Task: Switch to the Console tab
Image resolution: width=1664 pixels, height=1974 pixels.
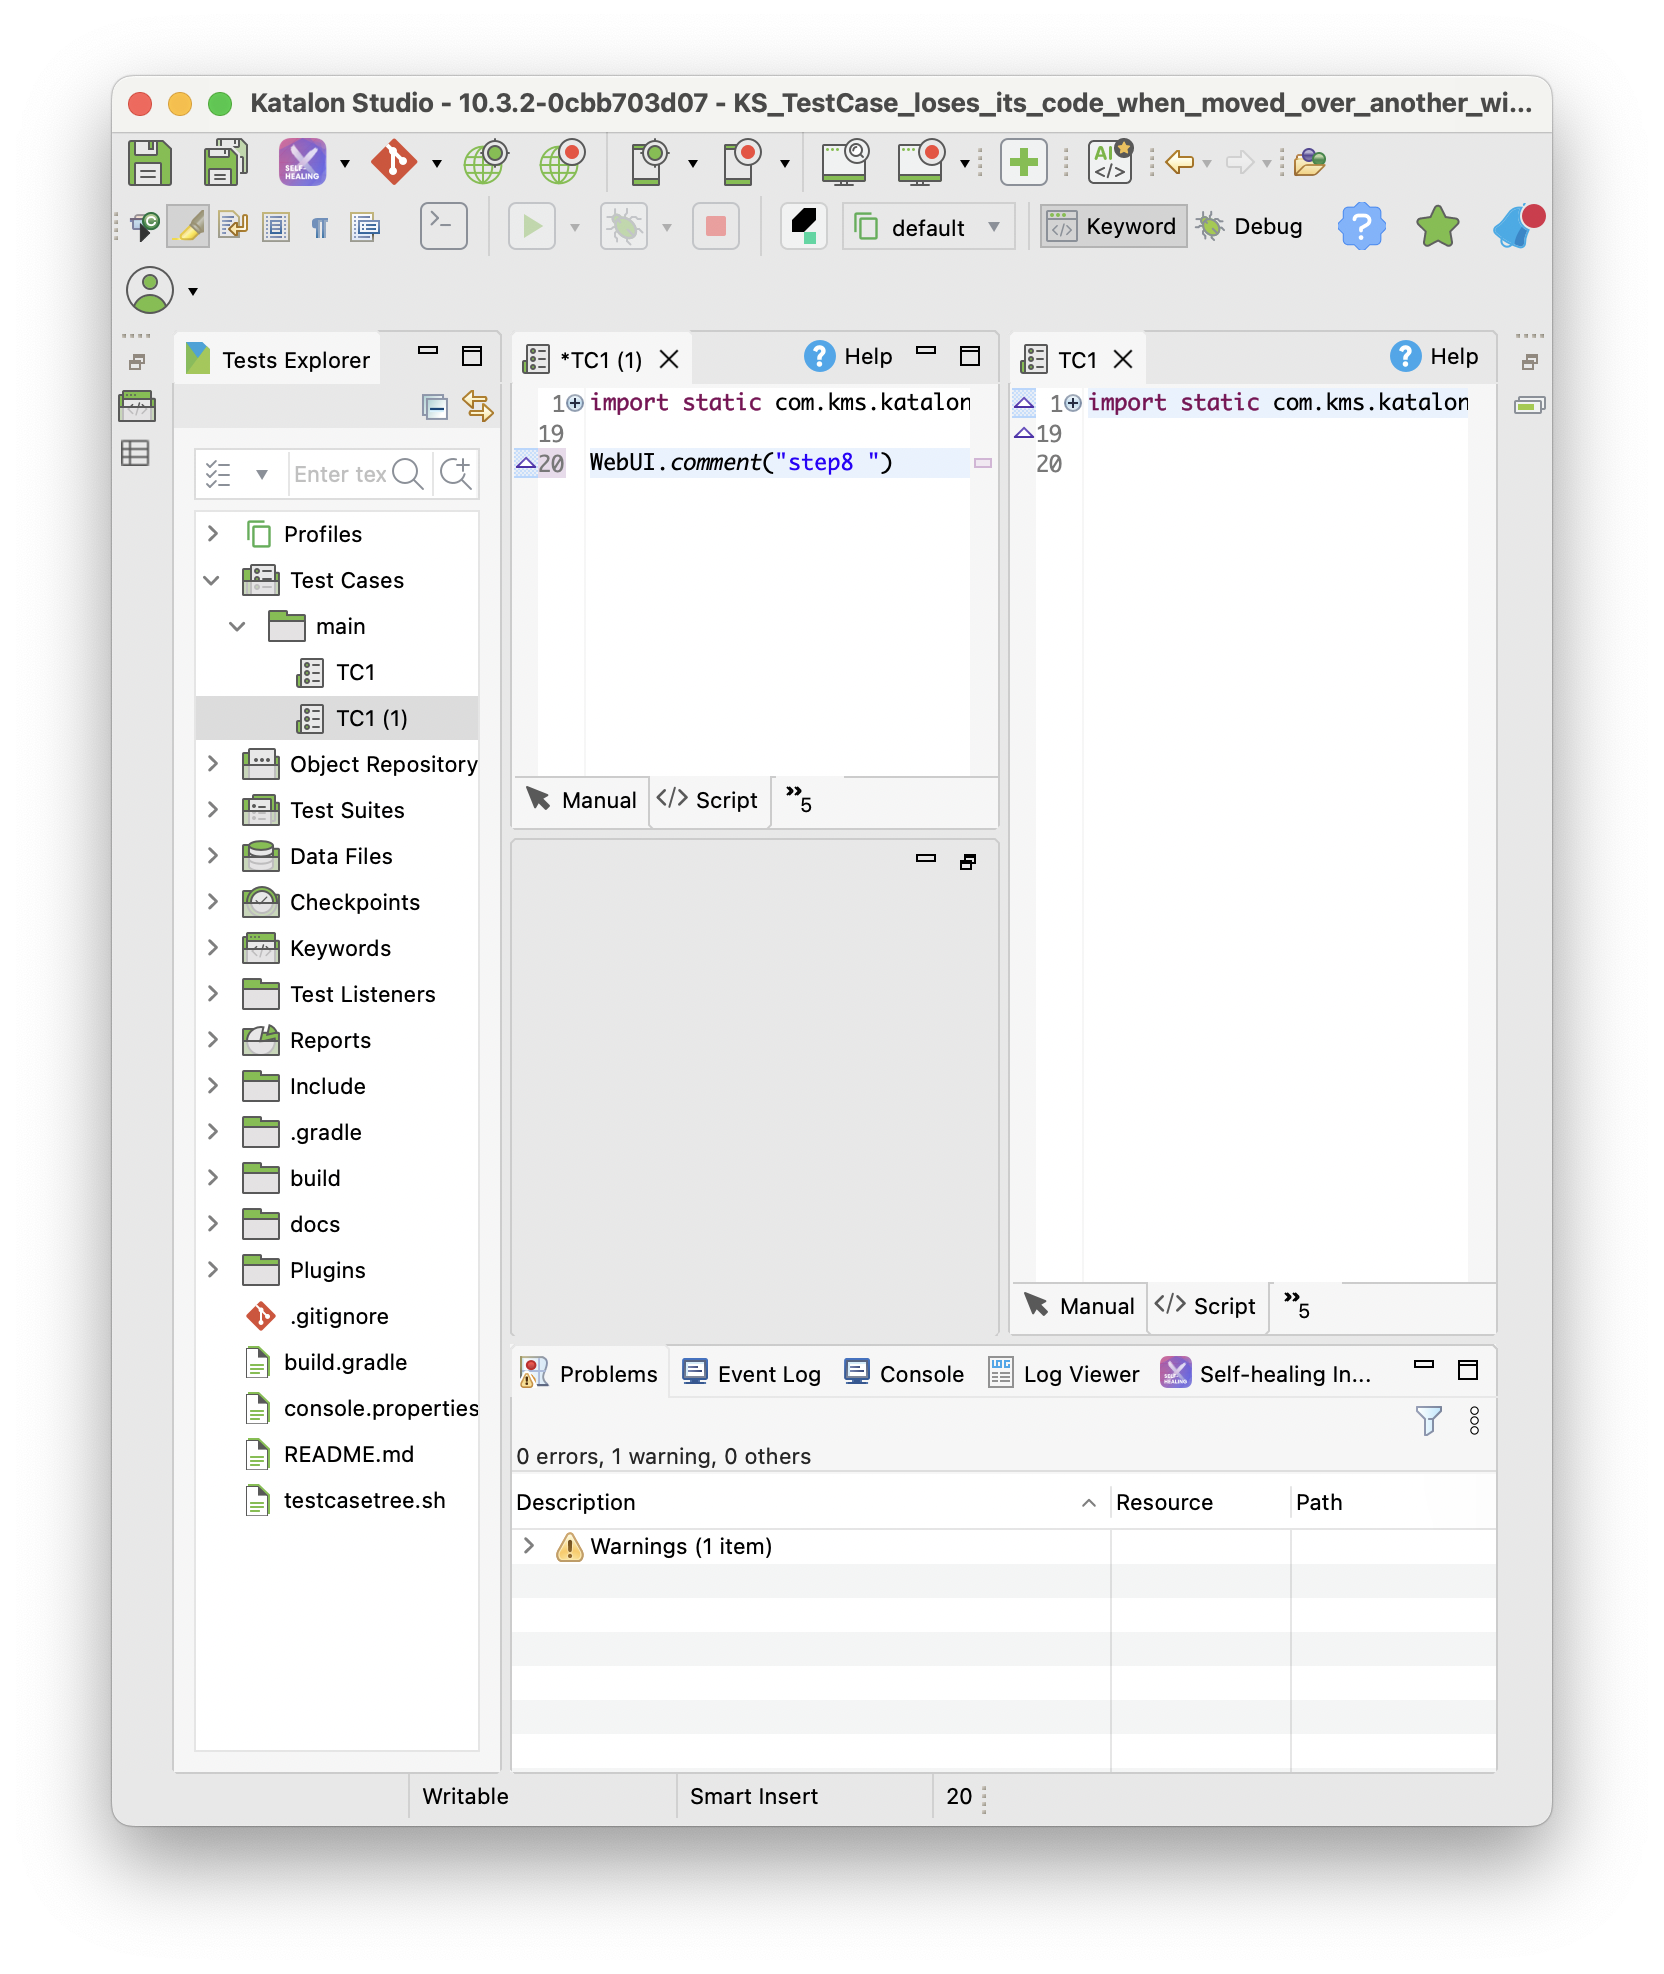Action: coord(905,1374)
